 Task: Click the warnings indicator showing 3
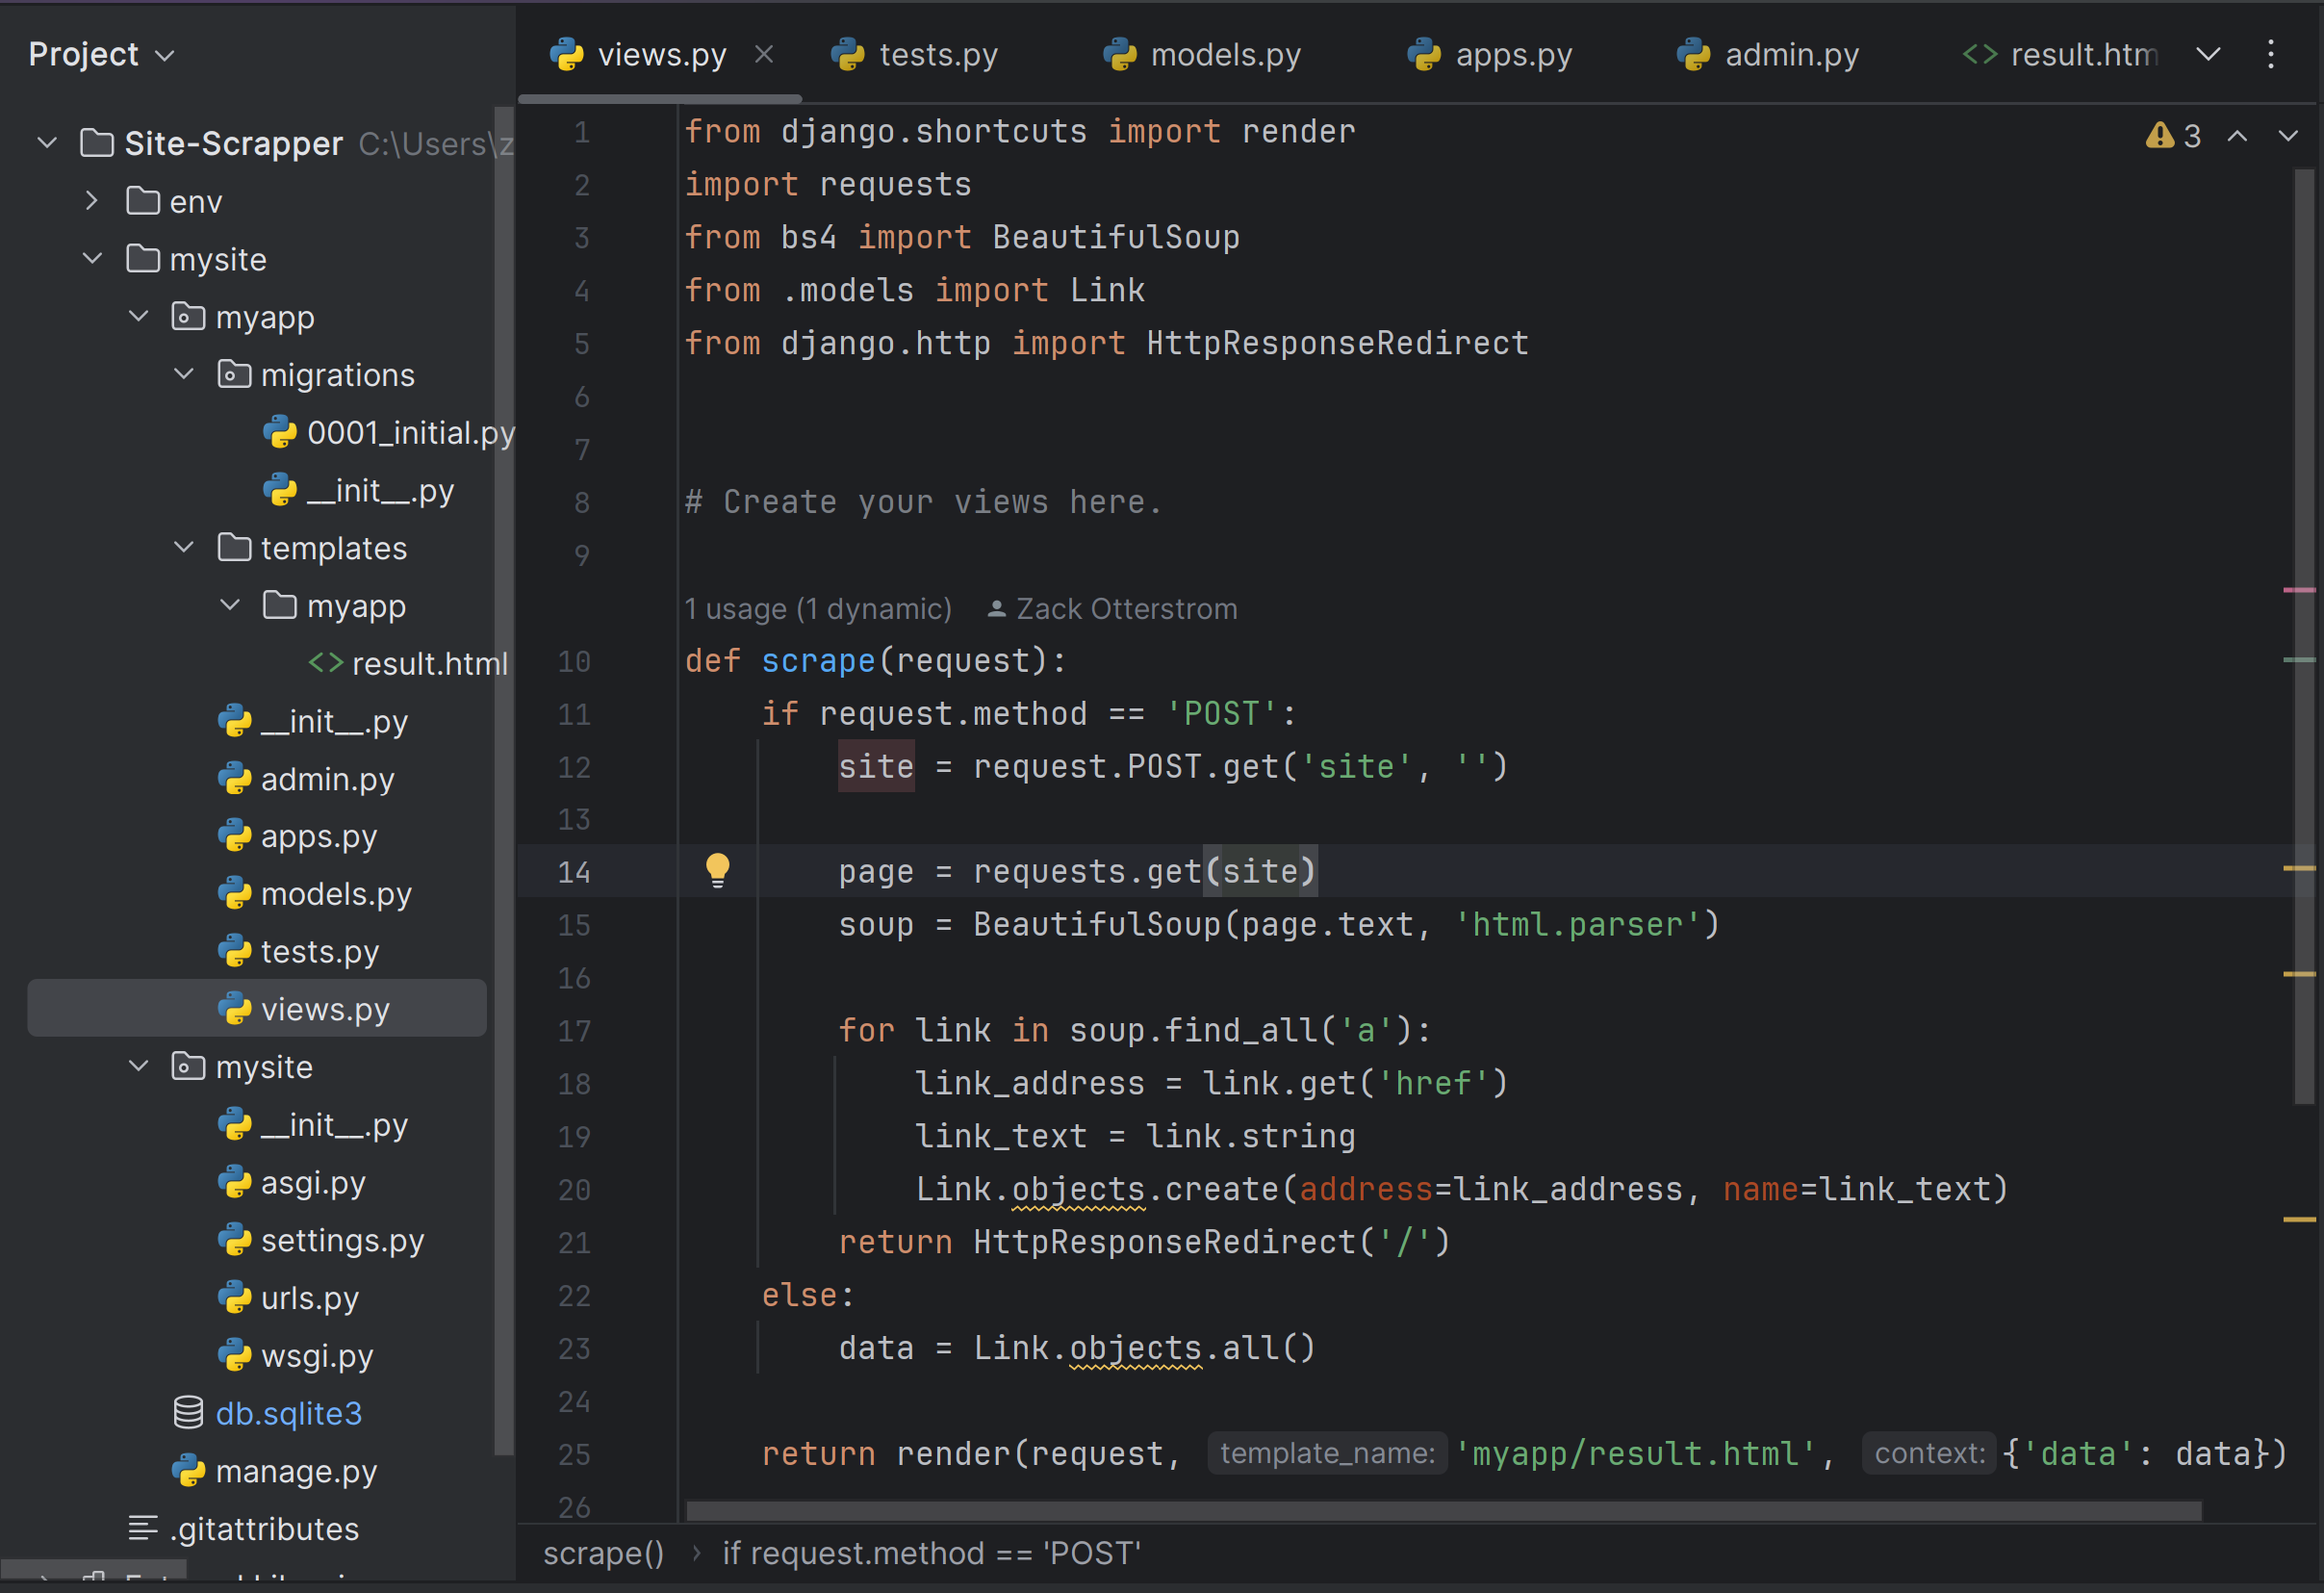click(x=2173, y=136)
